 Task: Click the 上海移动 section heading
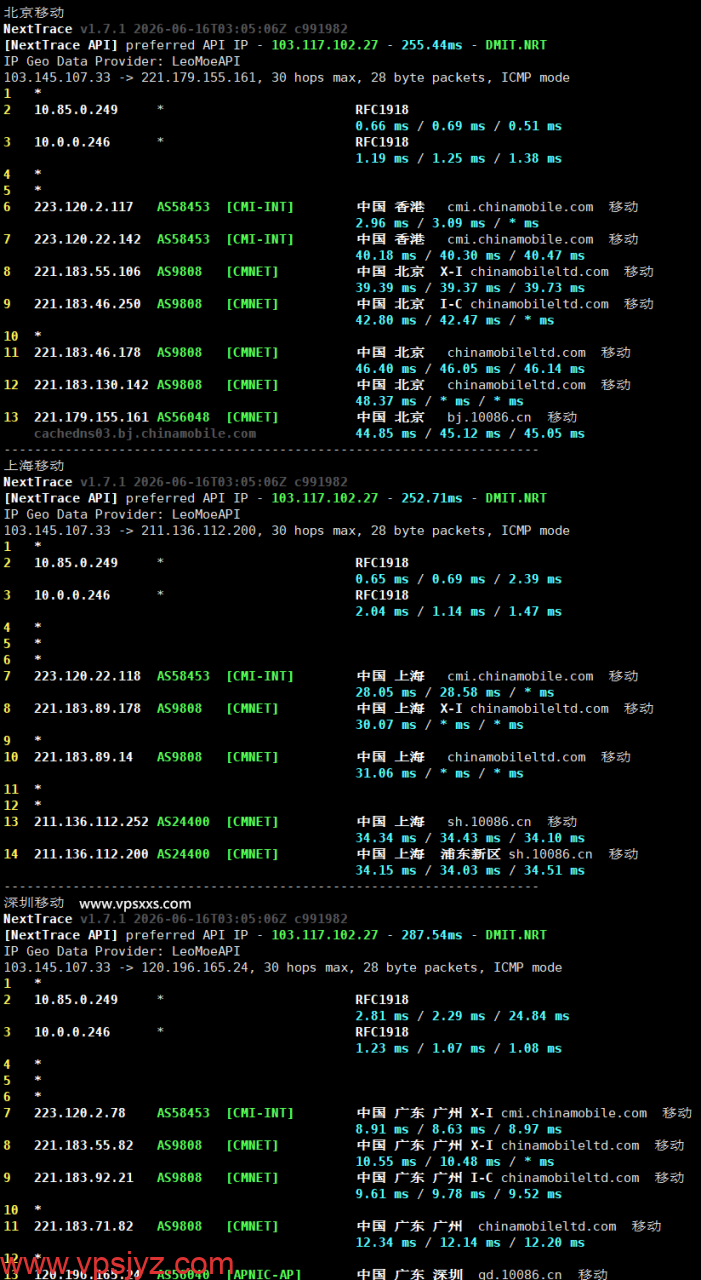click(x=34, y=466)
